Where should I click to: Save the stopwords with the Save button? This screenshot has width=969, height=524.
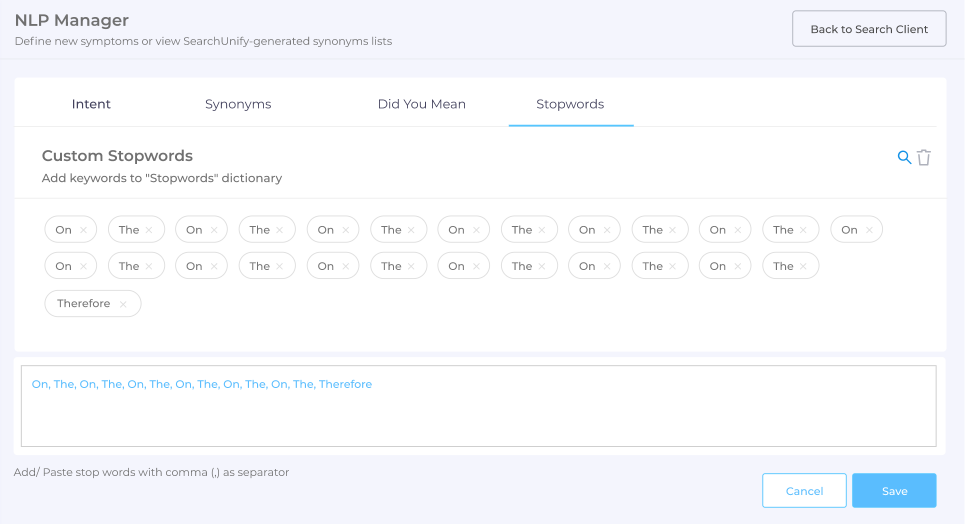(894, 491)
